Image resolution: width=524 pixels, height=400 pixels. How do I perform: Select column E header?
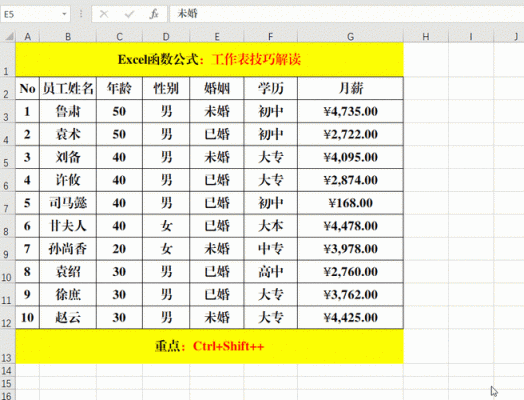(217, 37)
